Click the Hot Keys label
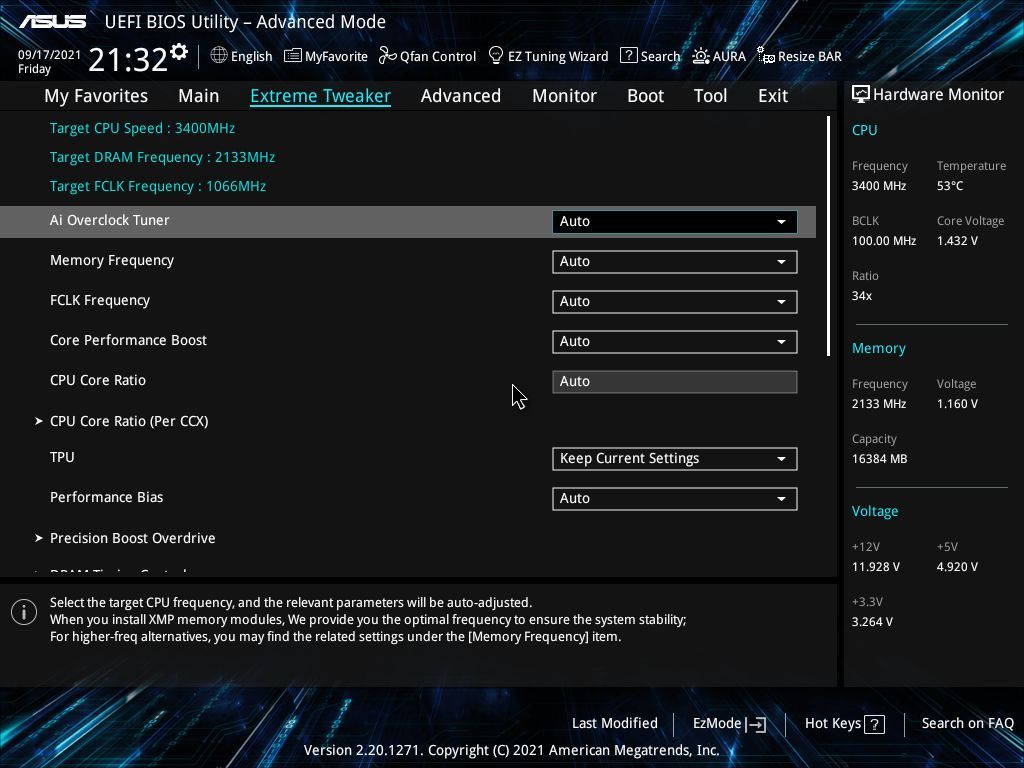 (x=833, y=724)
